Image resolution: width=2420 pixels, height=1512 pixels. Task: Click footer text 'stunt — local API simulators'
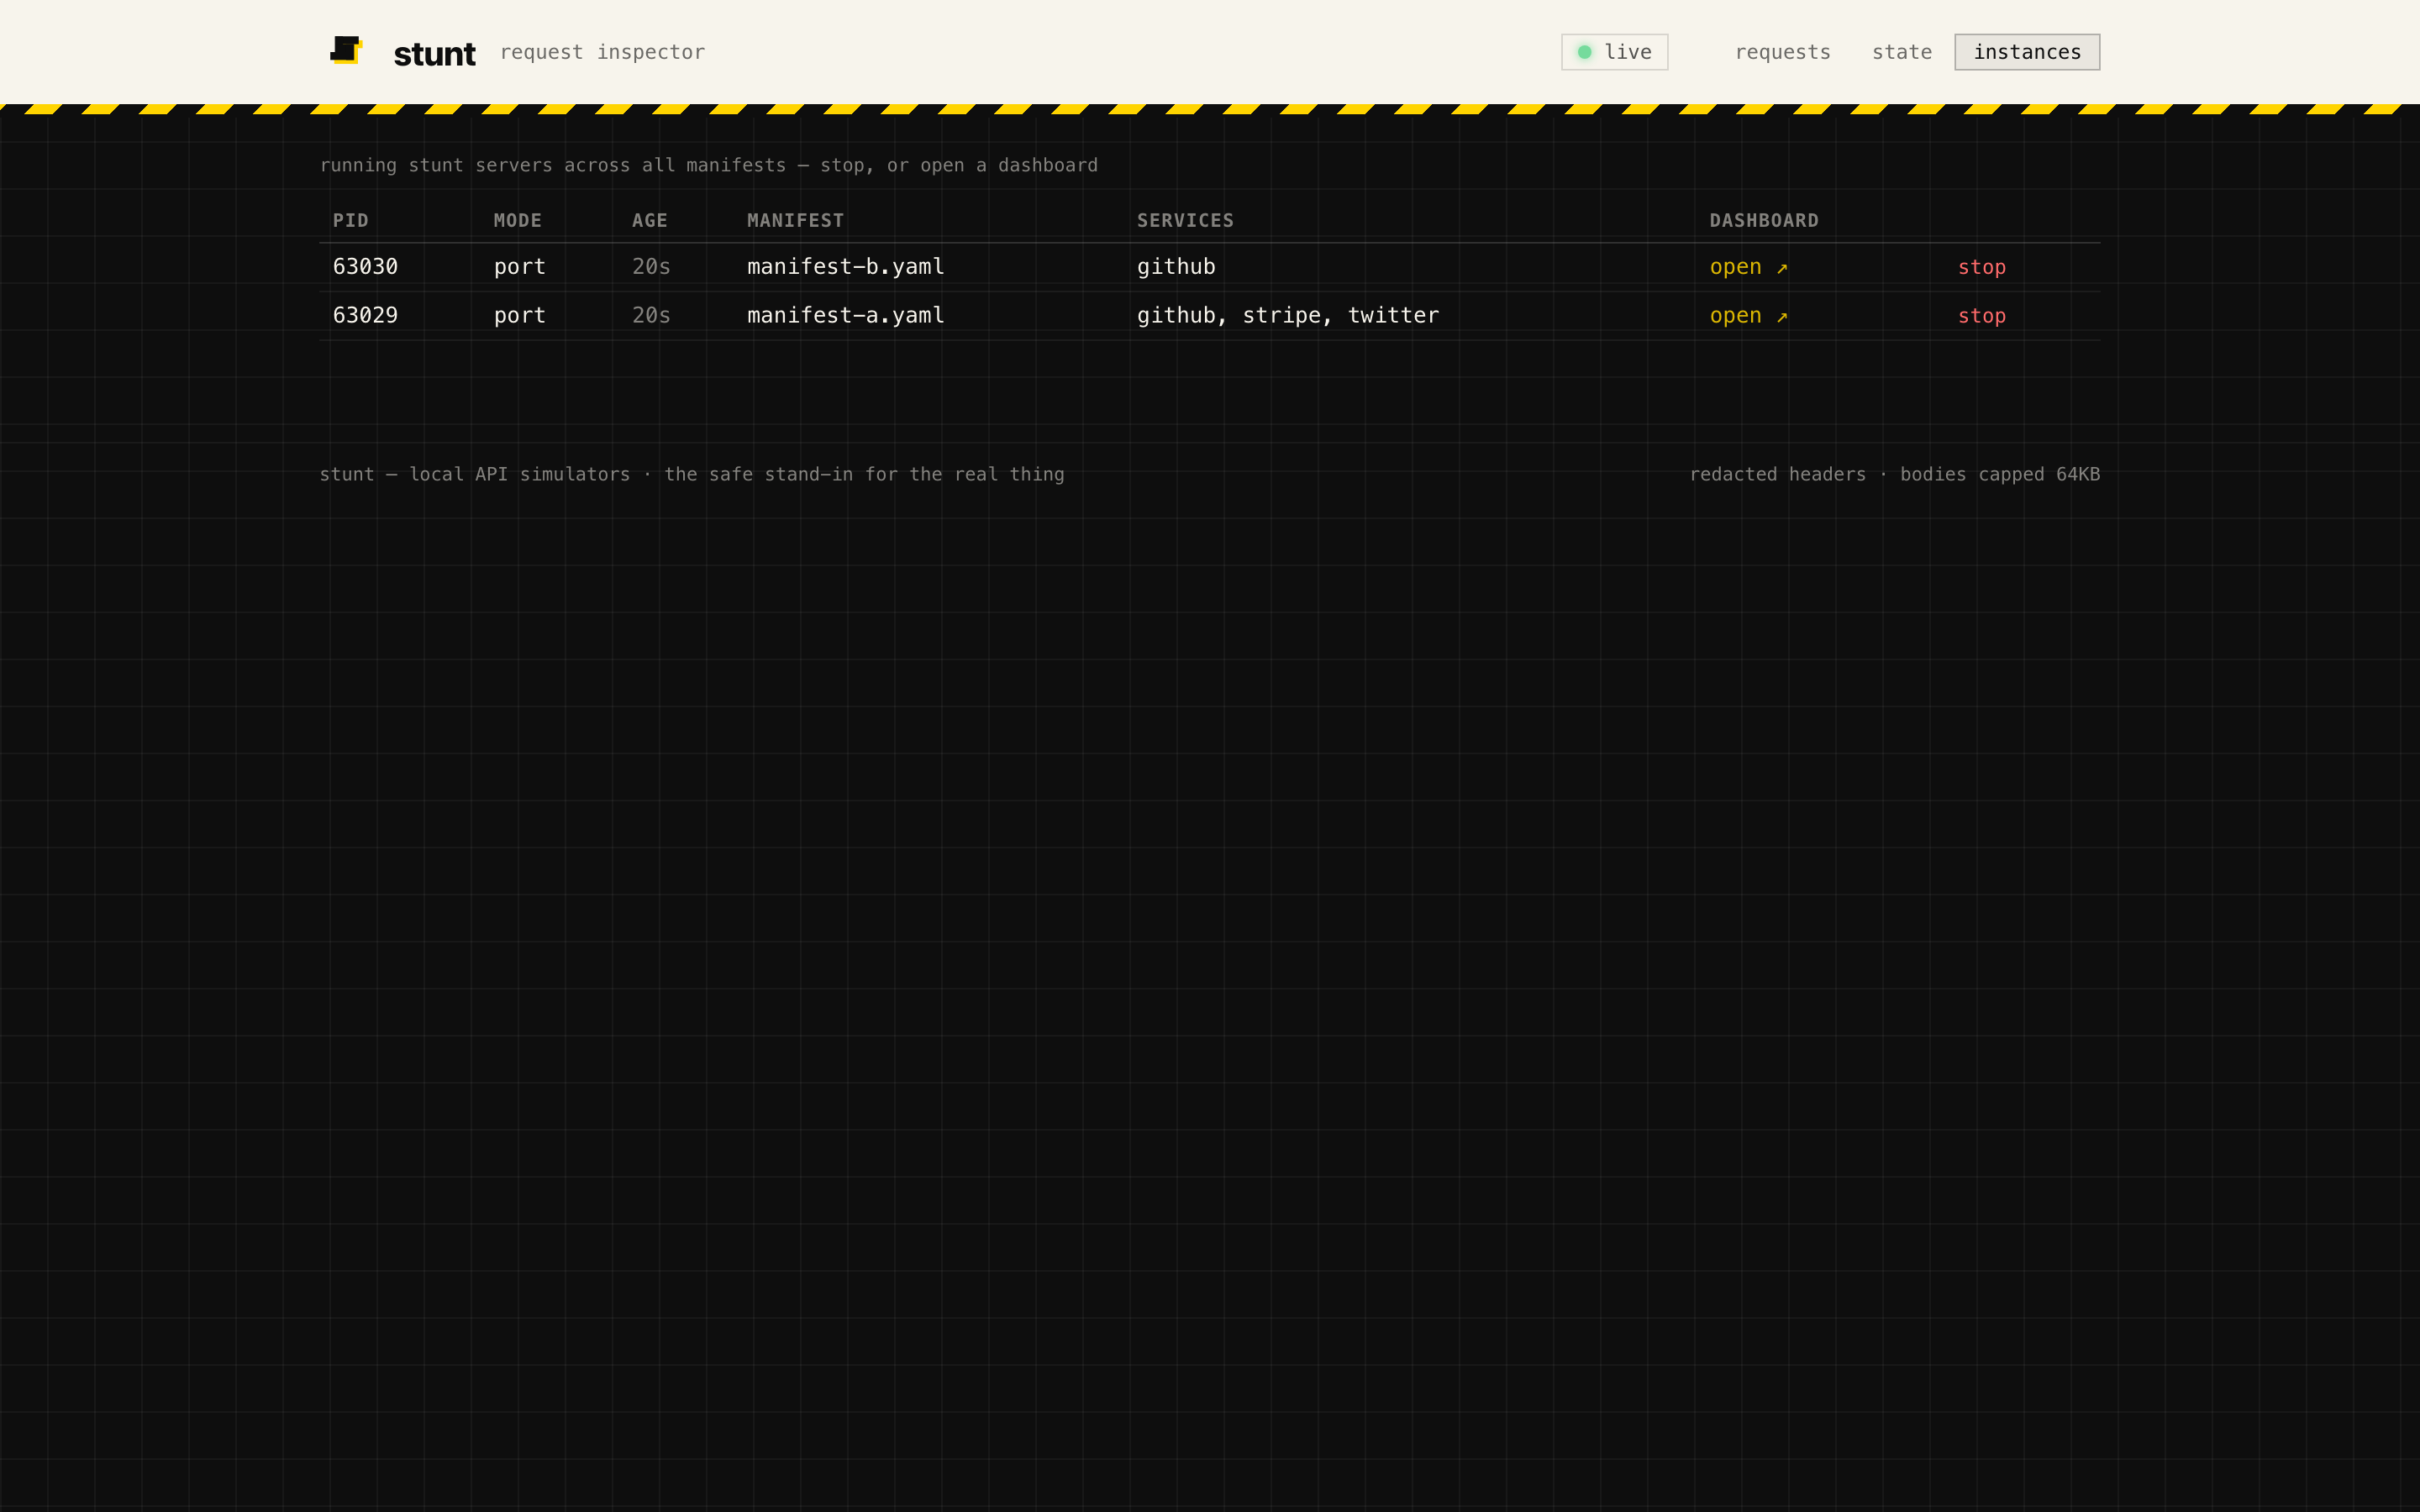475,474
